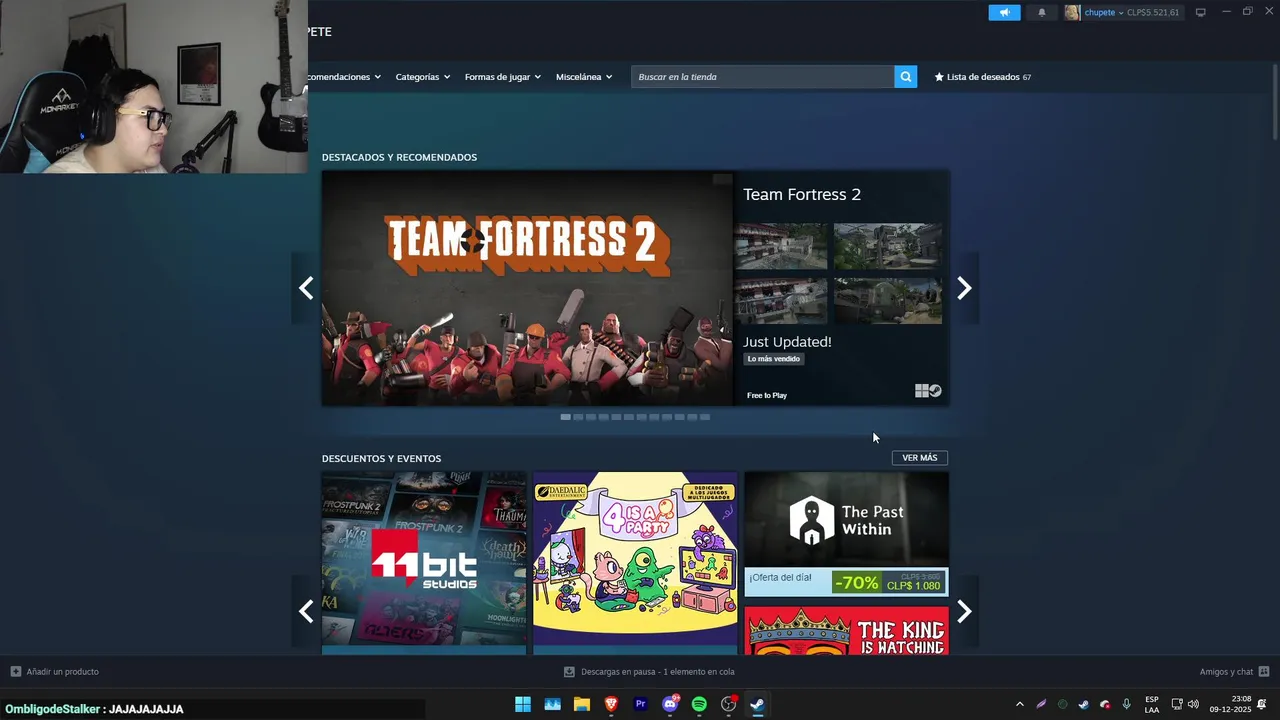Select the first carousel page dot
The image size is (1280, 720).
(565, 417)
